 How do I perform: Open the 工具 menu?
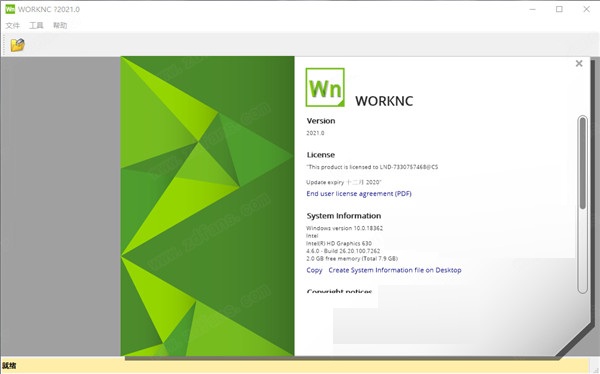coord(36,25)
